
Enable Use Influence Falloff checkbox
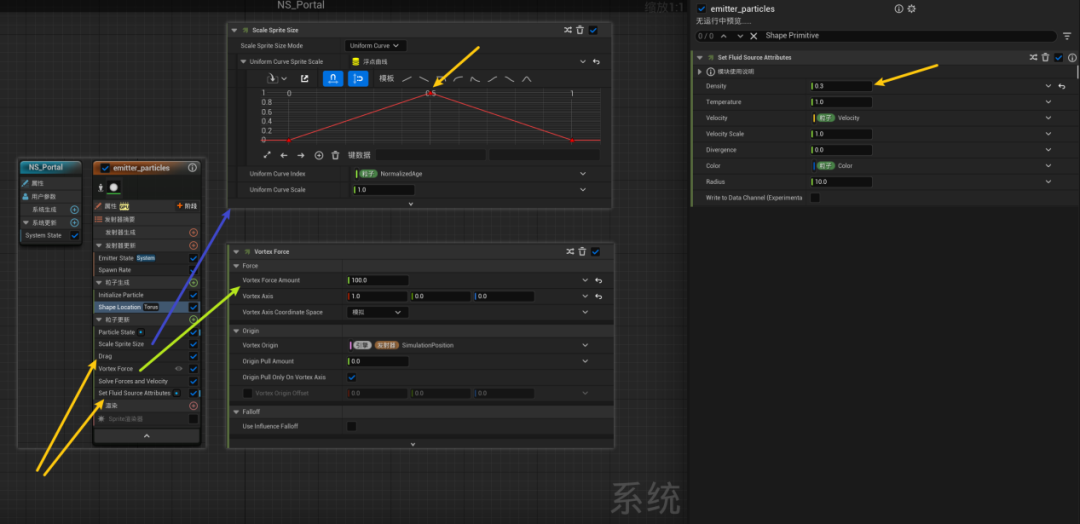pos(352,426)
